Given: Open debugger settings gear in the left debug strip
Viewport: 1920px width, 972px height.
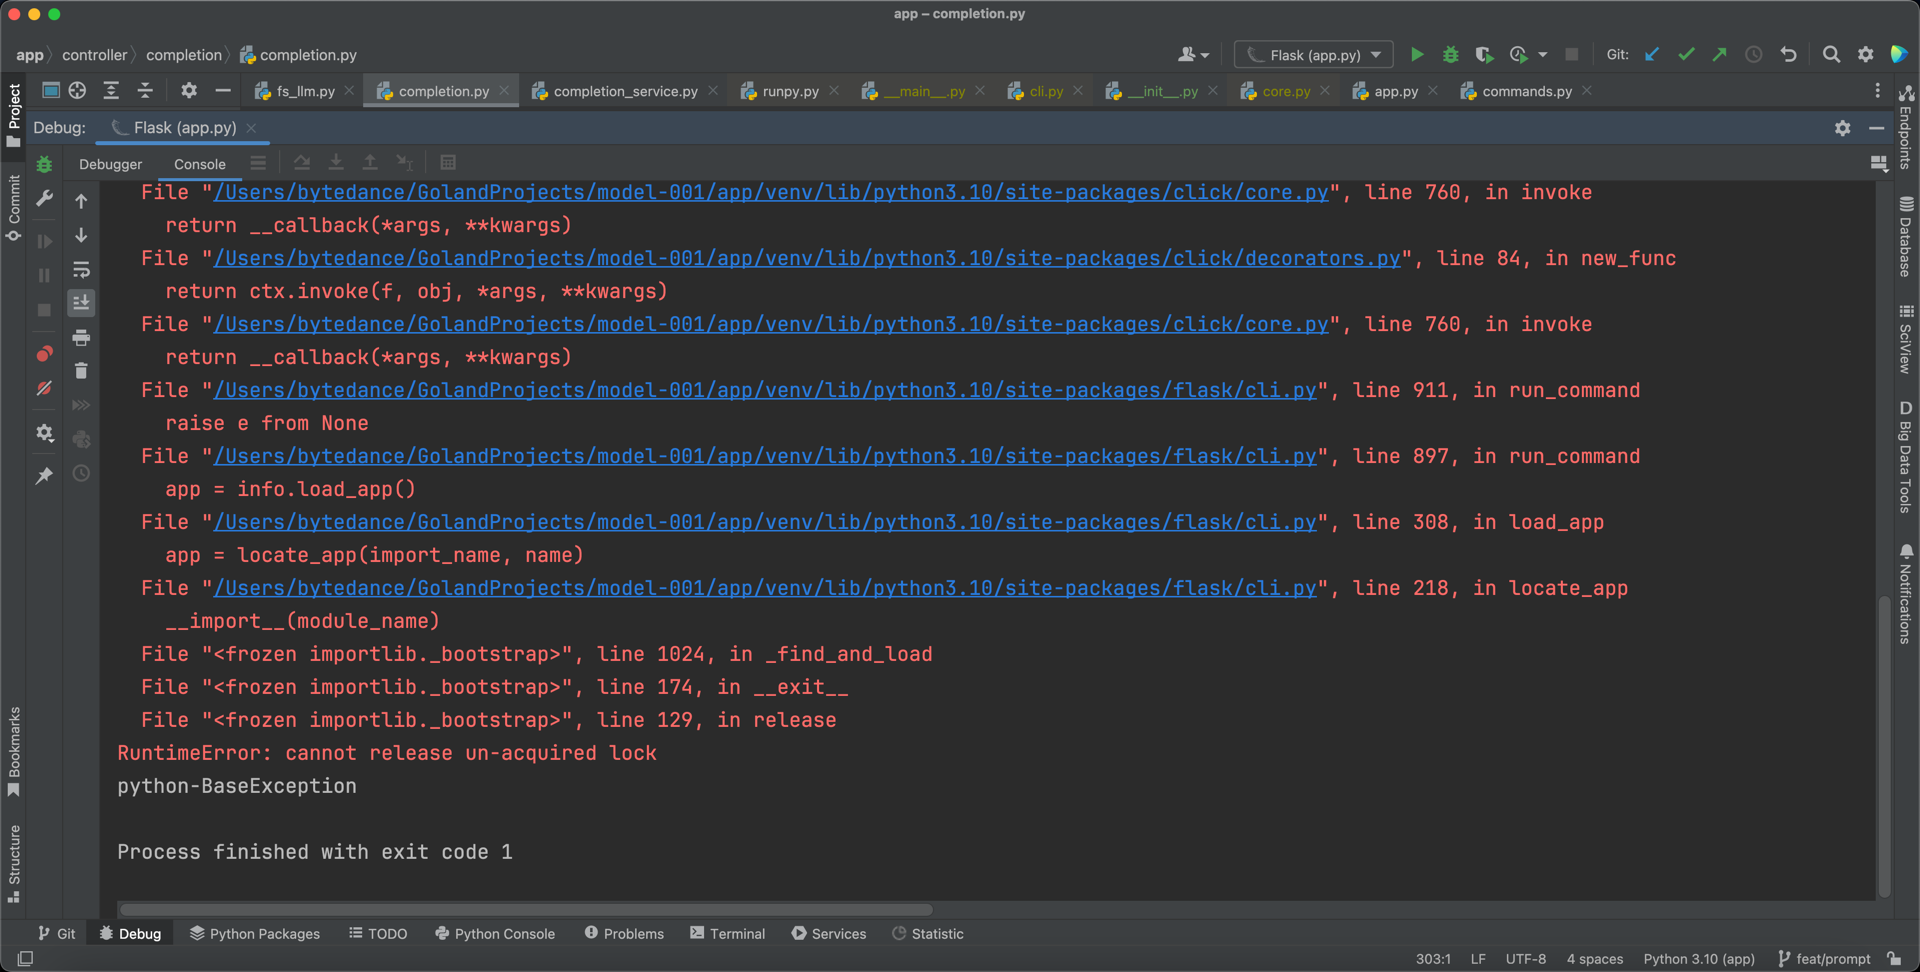Looking at the screenshot, I should click(x=44, y=433).
